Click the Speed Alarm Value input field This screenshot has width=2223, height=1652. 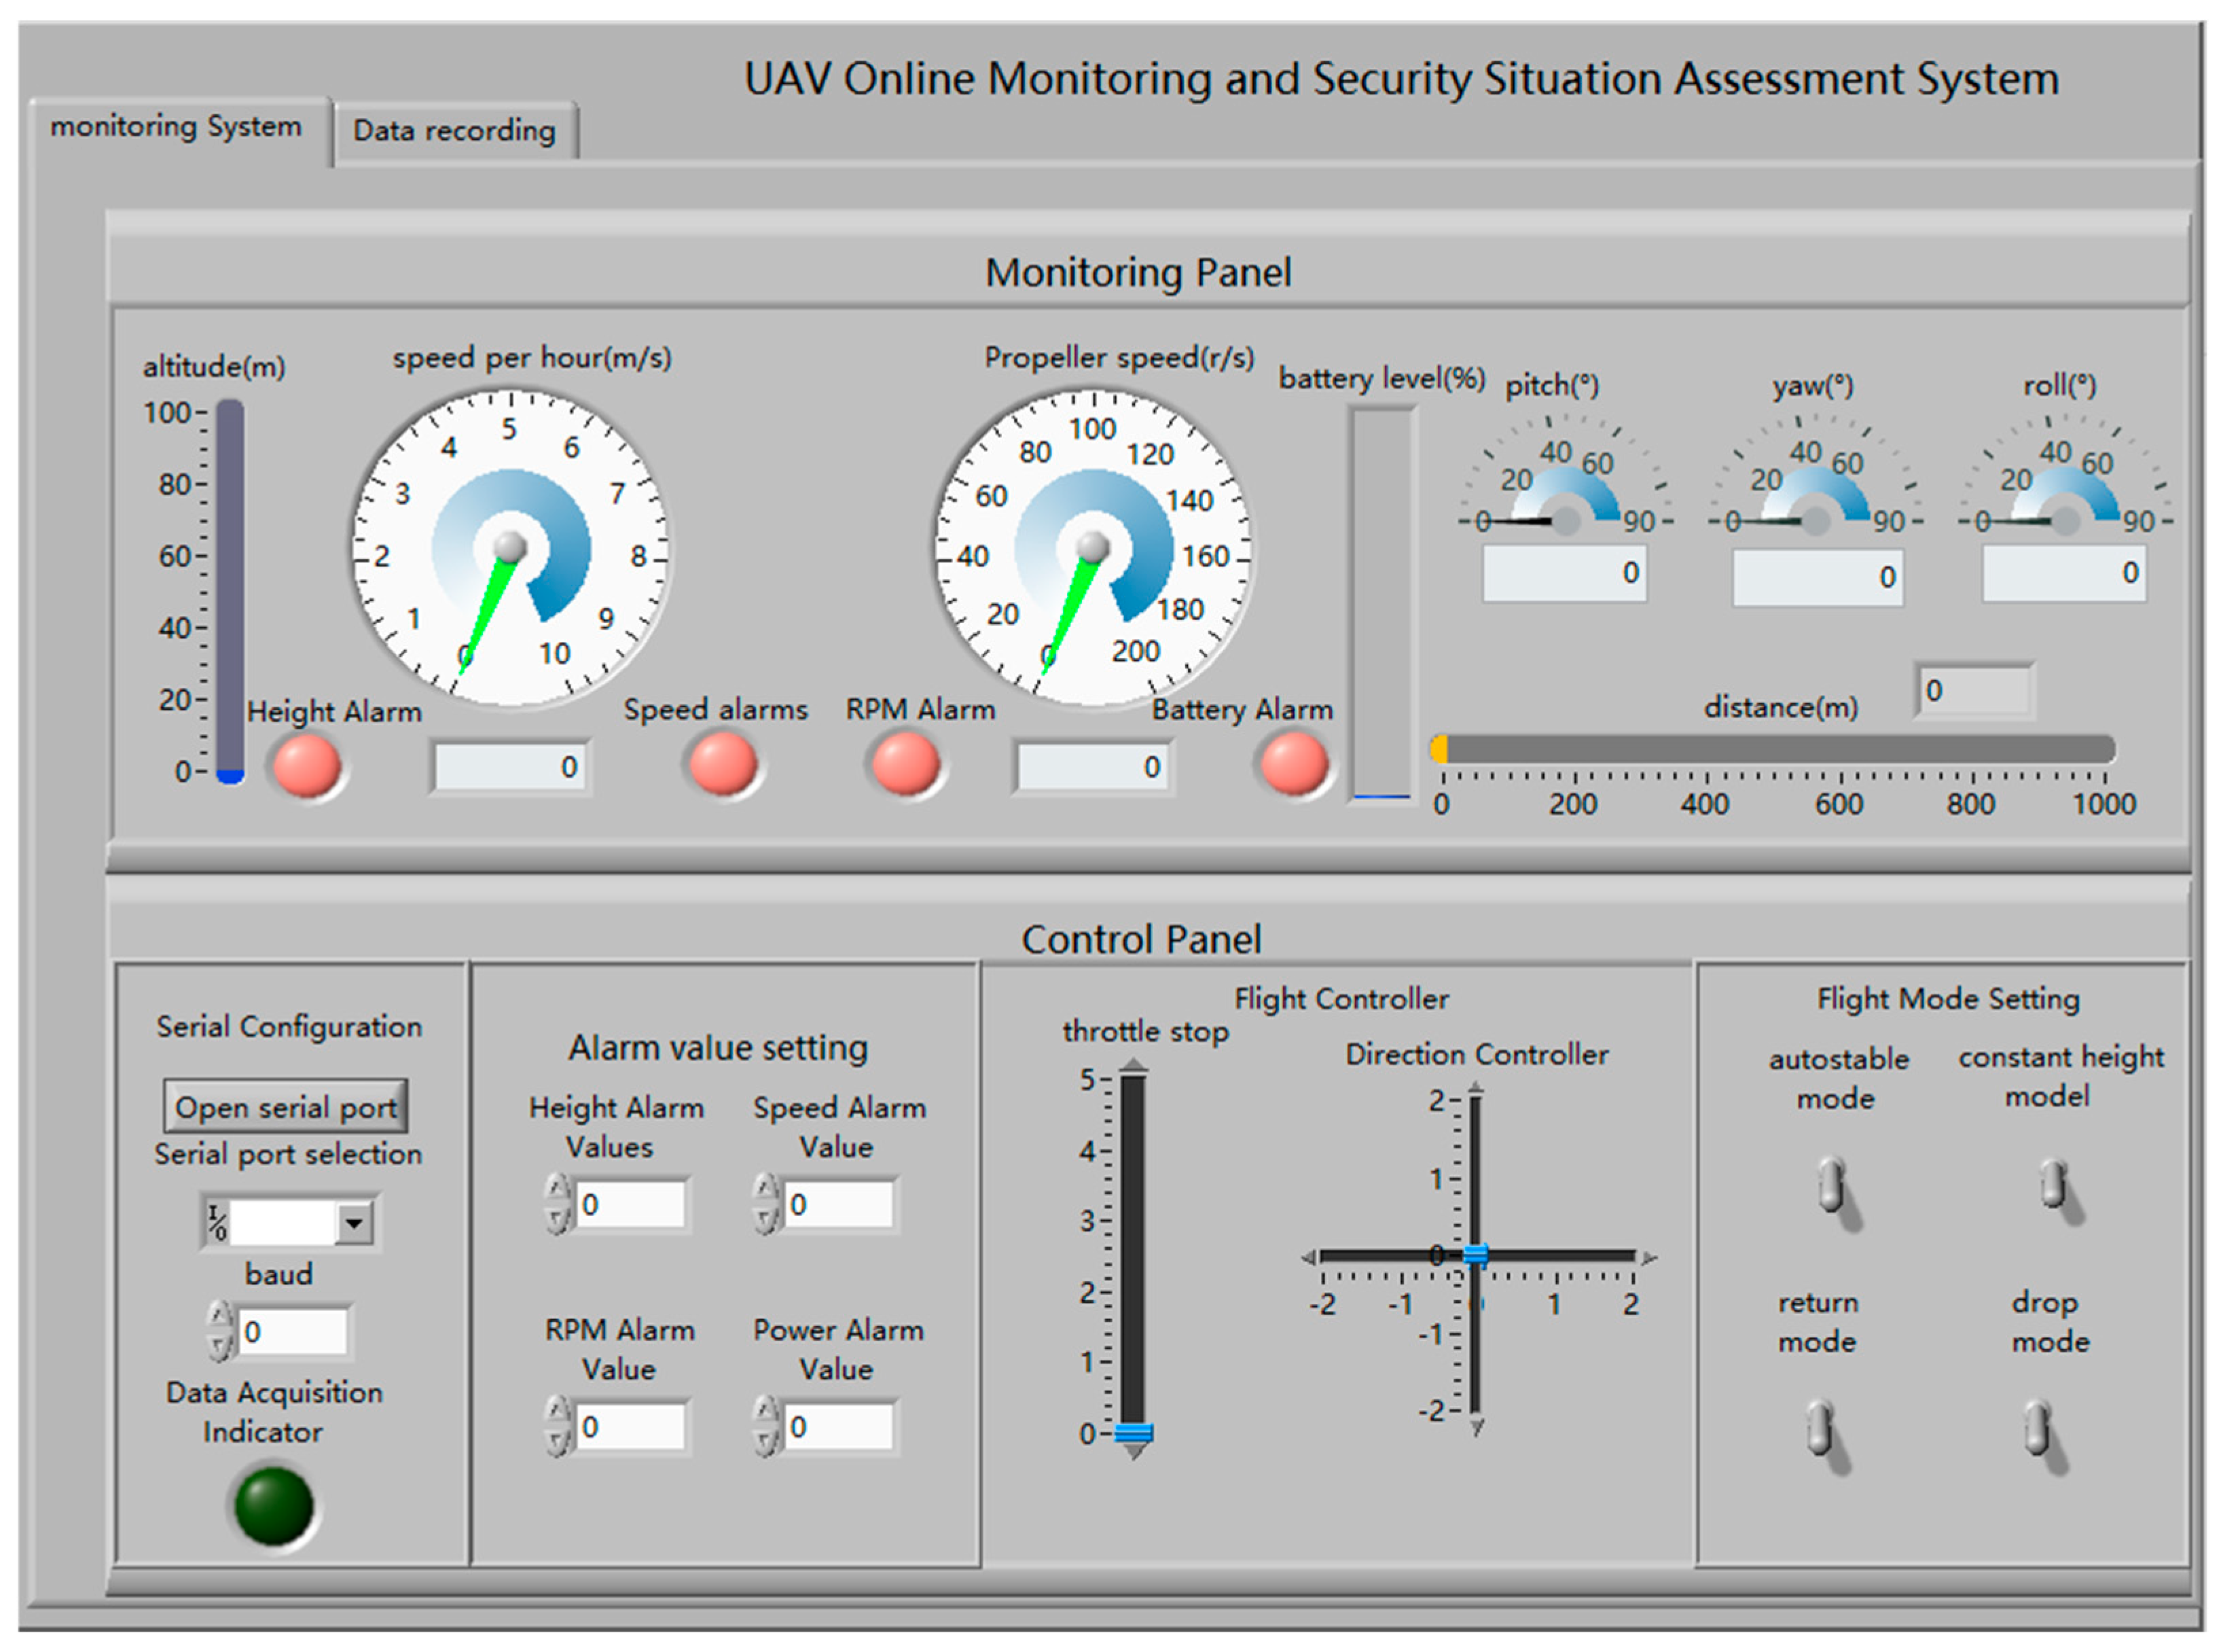pyautogui.click(x=838, y=1204)
